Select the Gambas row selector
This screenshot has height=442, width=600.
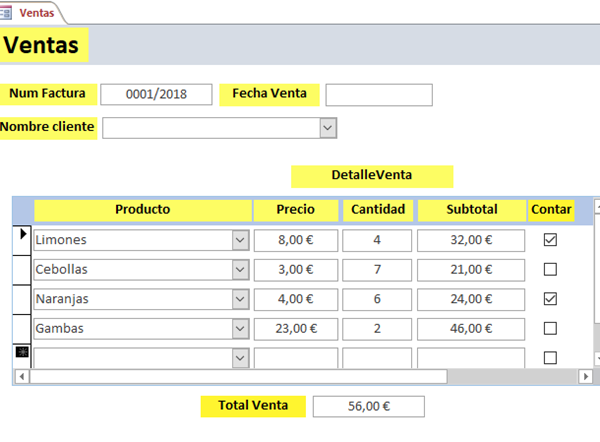tap(22, 328)
